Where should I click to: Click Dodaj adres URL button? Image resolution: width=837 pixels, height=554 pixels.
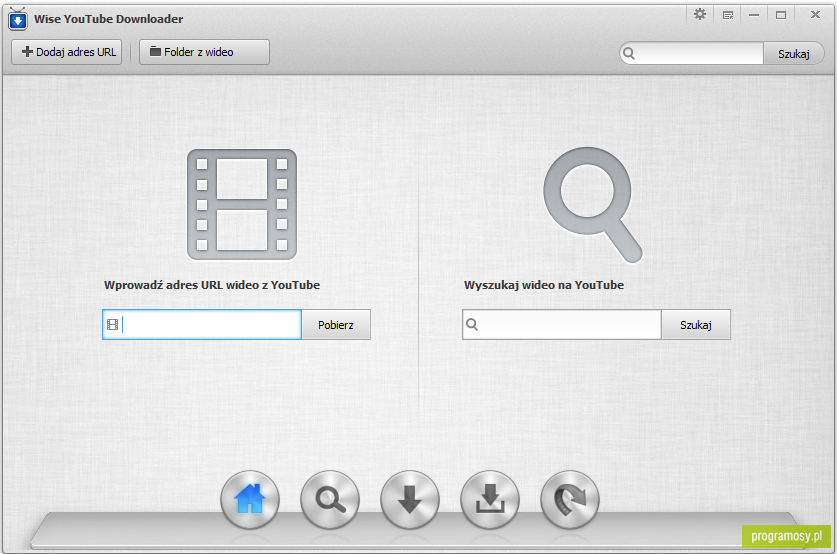tap(67, 52)
